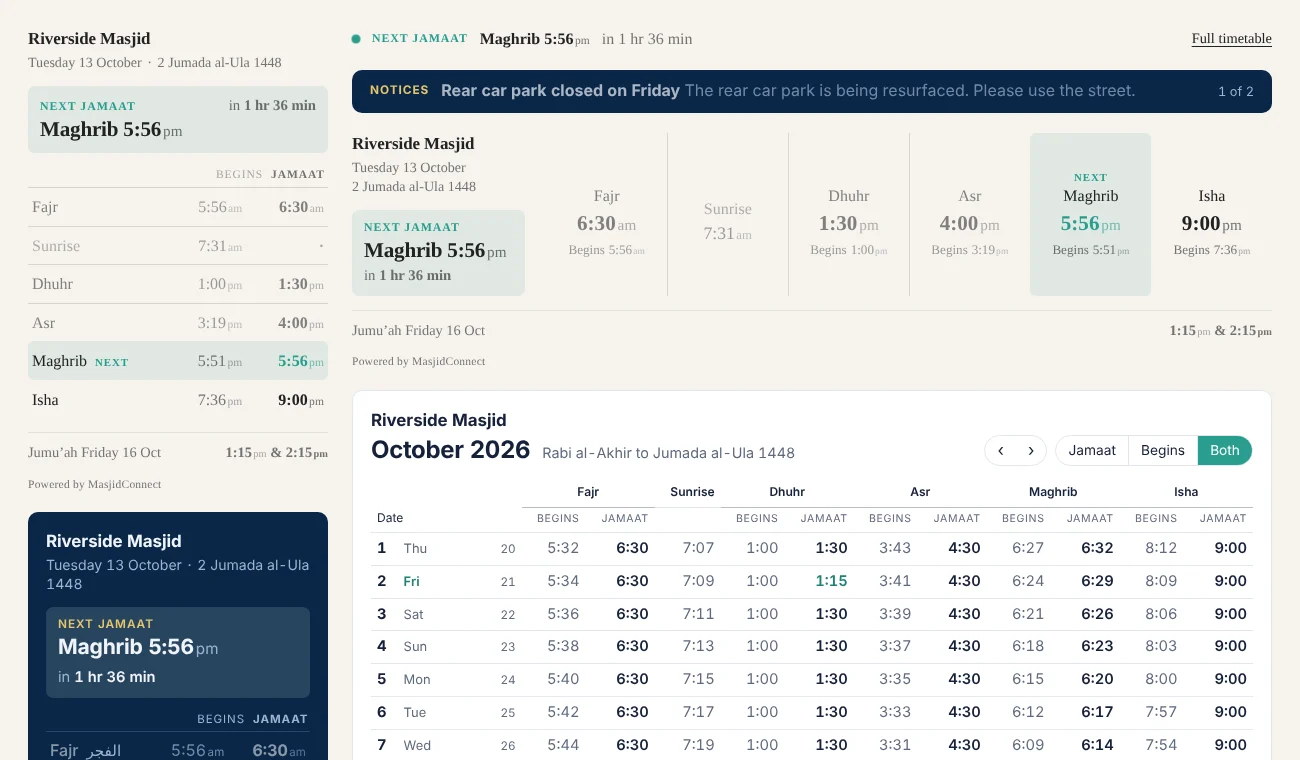The height and width of the screenshot is (760, 1300).
Task: Click Maghrib jamaat 6:32 on Thu row
Action: coord(1097,548)
